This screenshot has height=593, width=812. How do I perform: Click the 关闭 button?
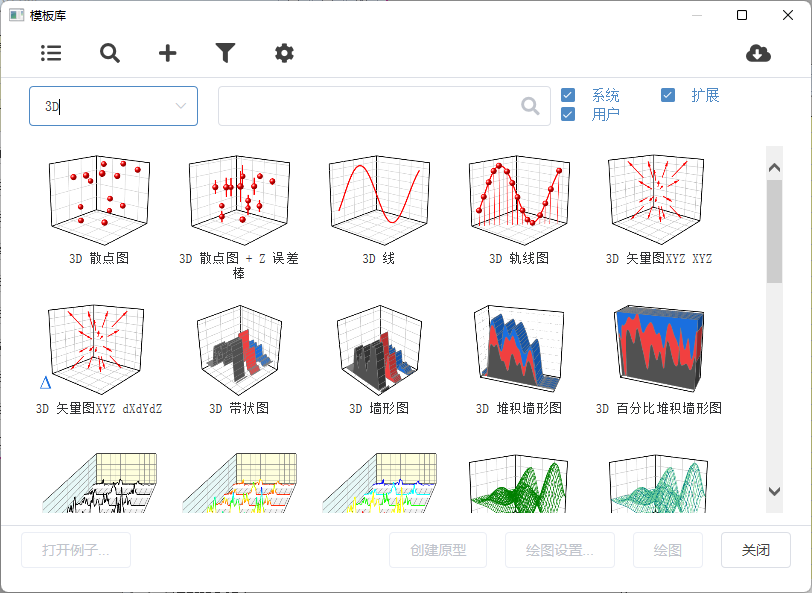coord(755,550)
